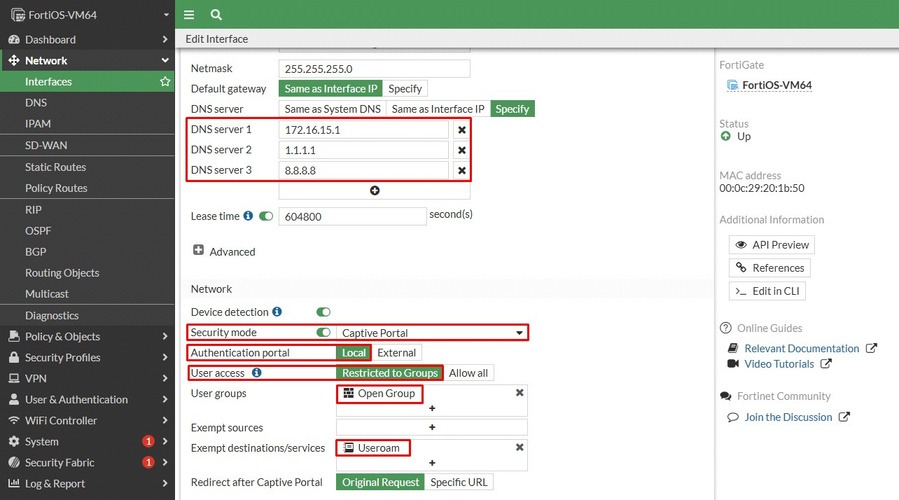Disable the Lease time toggle
Viewport: 899px width, 500px height.
pos(265,216)
